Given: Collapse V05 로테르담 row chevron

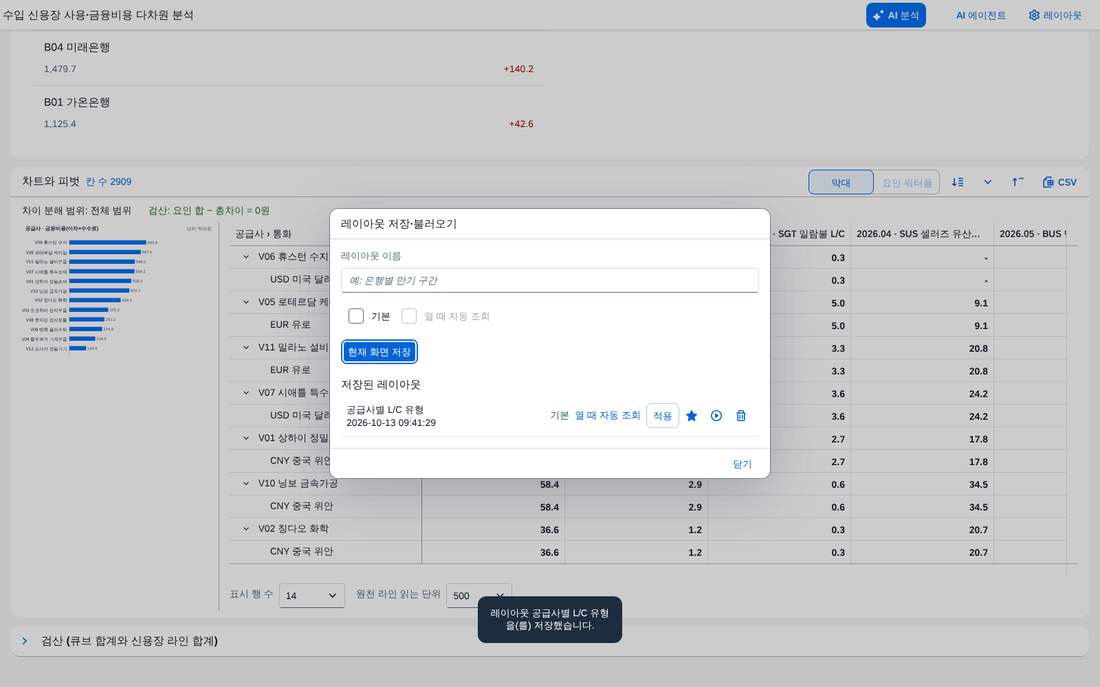Looking at the screenshot, I should point(246,302).
